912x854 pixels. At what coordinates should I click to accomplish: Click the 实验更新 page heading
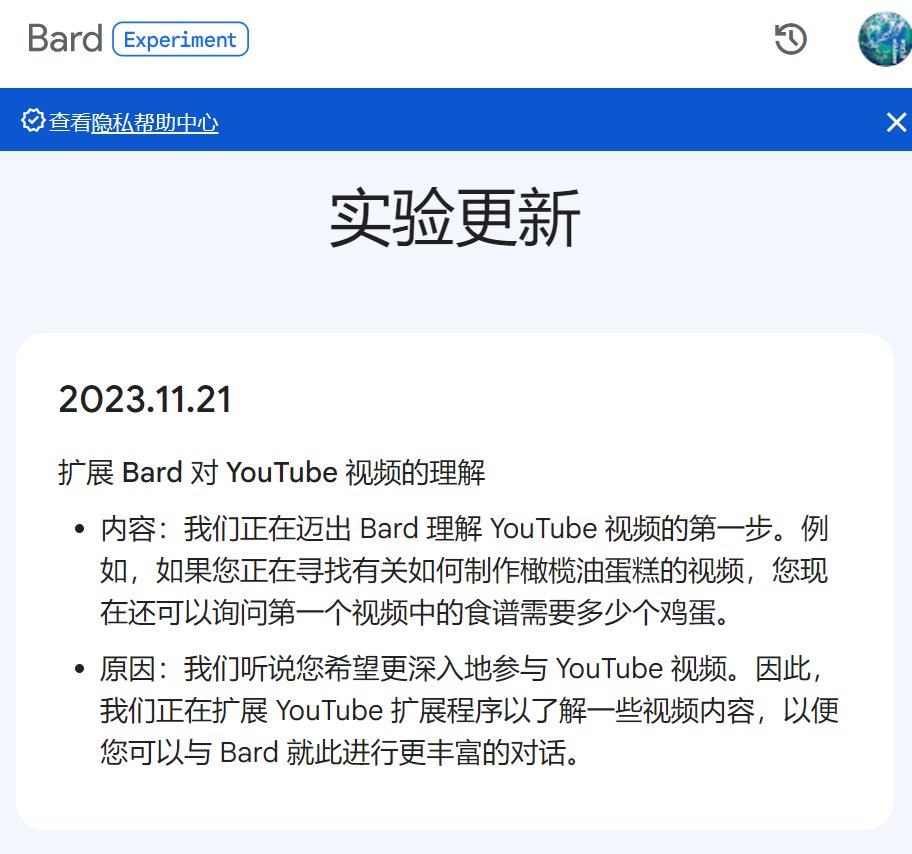pos(455,219)
